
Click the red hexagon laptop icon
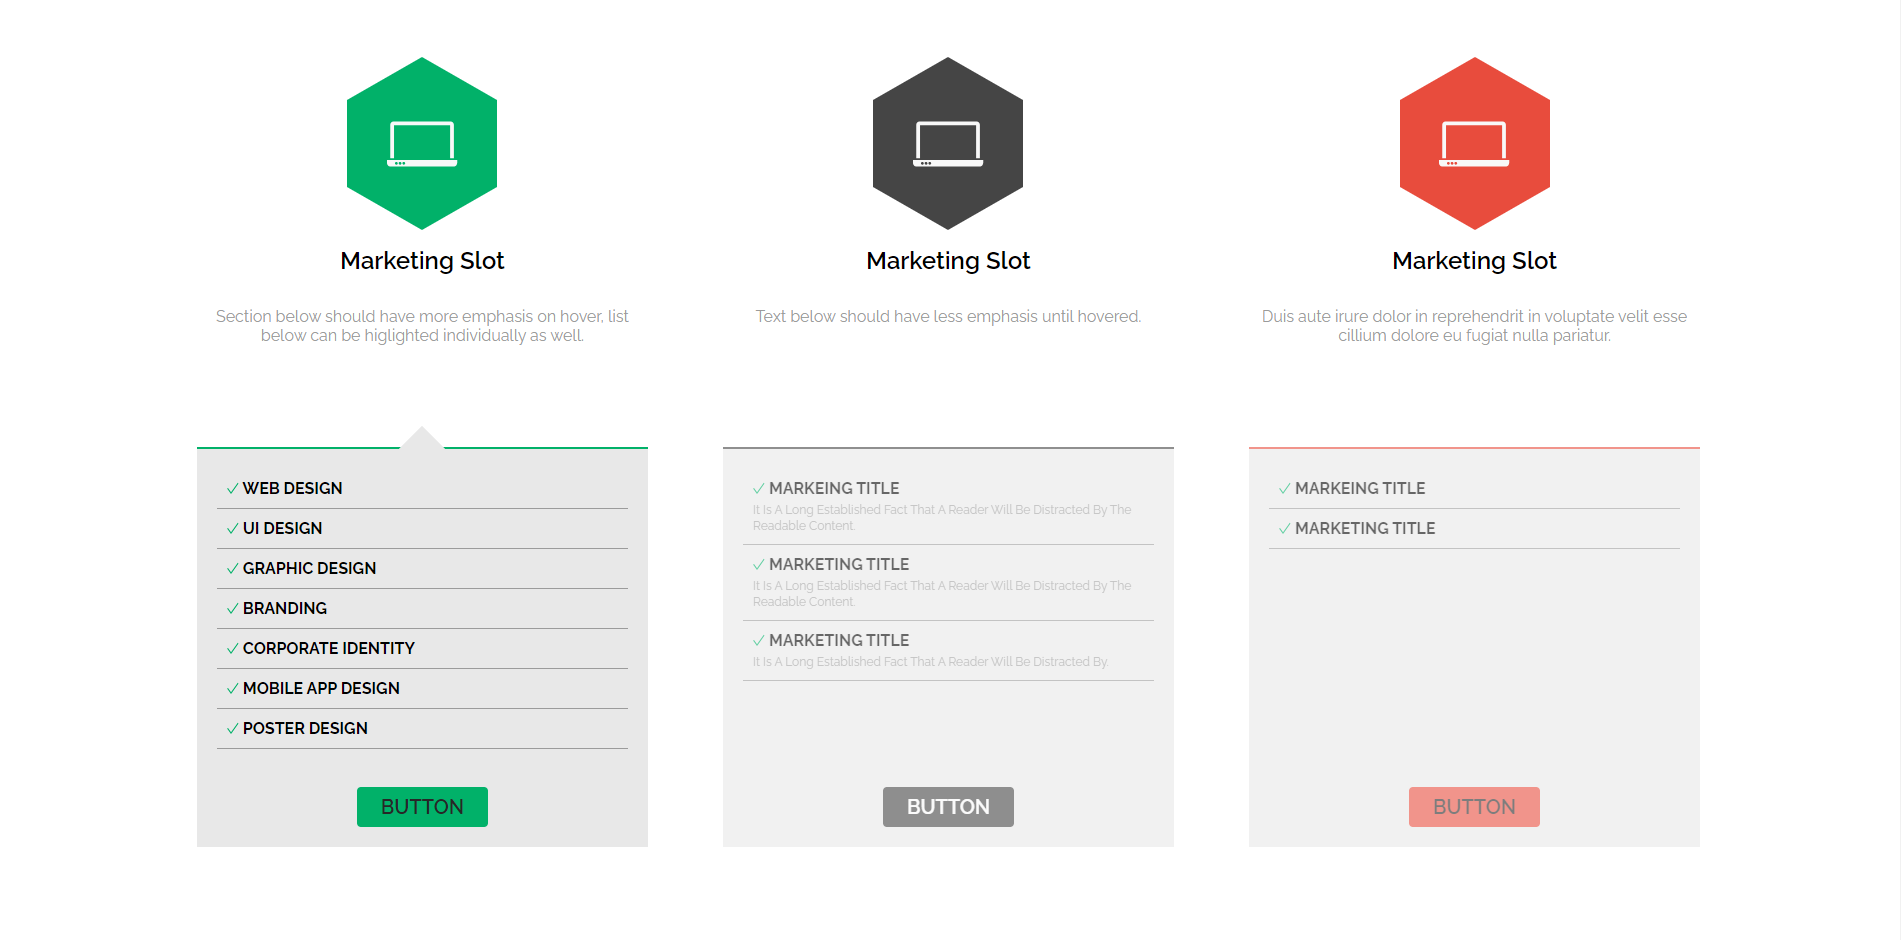[x=1475, y=143]
